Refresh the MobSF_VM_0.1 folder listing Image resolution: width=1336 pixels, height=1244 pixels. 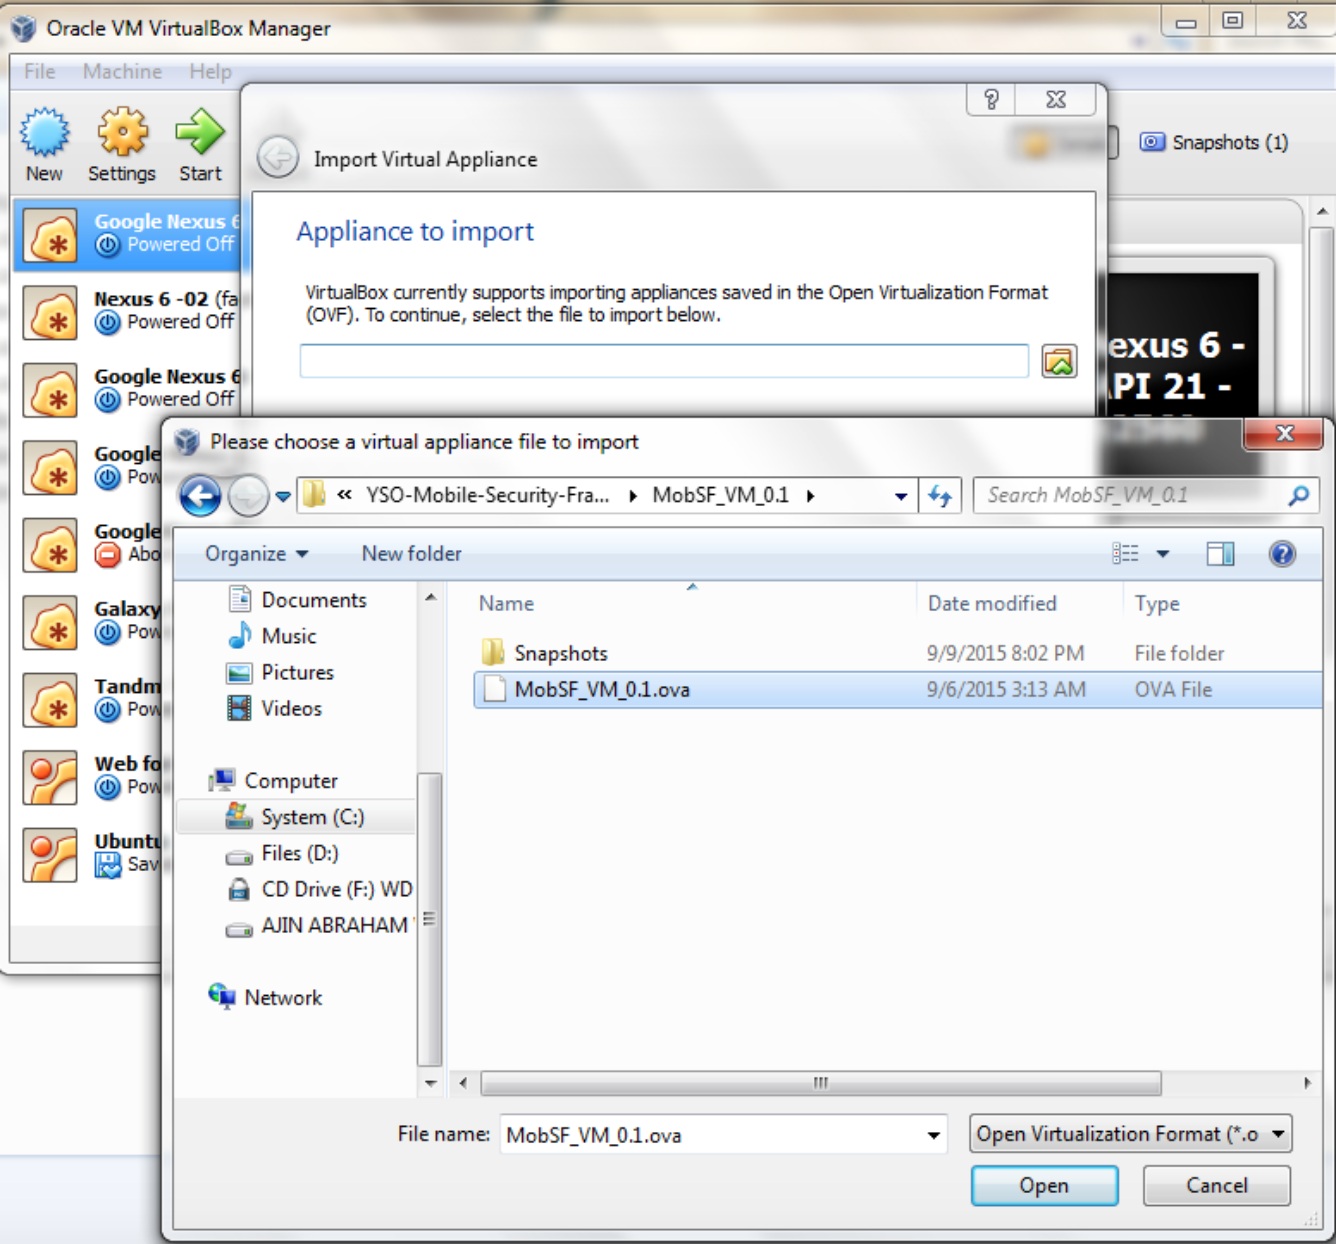(x=940, y=495)
